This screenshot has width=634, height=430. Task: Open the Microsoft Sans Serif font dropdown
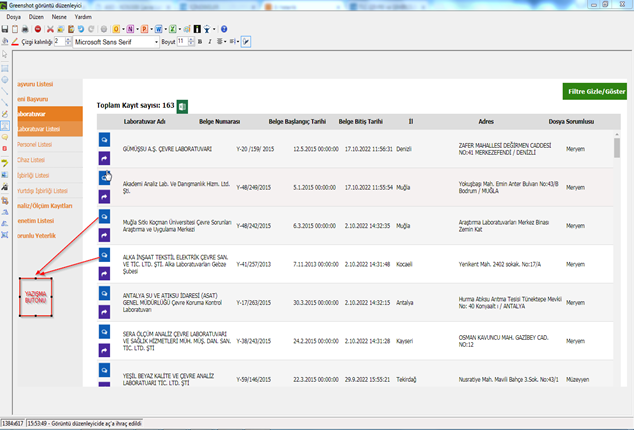click(158, 42)
